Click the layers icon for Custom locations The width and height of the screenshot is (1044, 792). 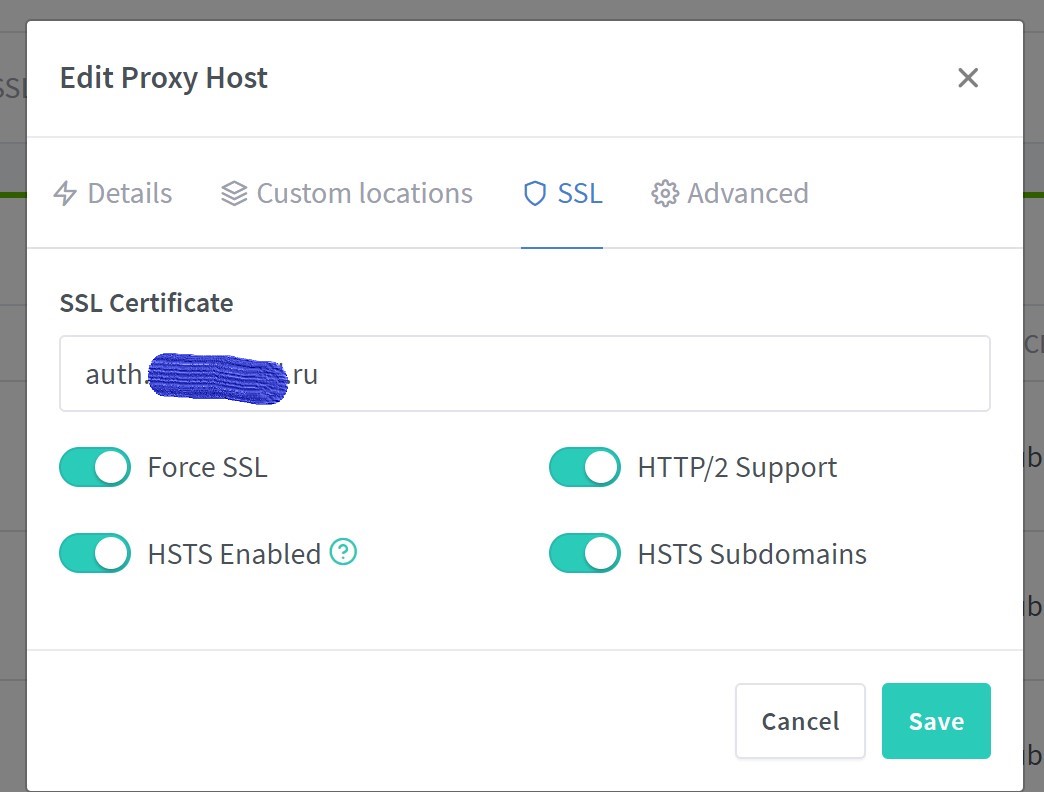pyautogui.click(x=234, y=194)
